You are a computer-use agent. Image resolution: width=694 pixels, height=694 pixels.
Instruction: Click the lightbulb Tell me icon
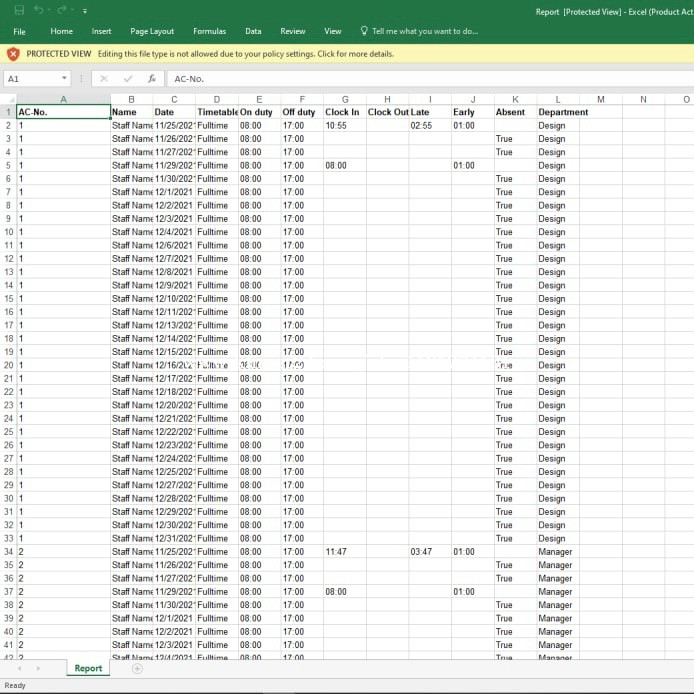[363, 31]
